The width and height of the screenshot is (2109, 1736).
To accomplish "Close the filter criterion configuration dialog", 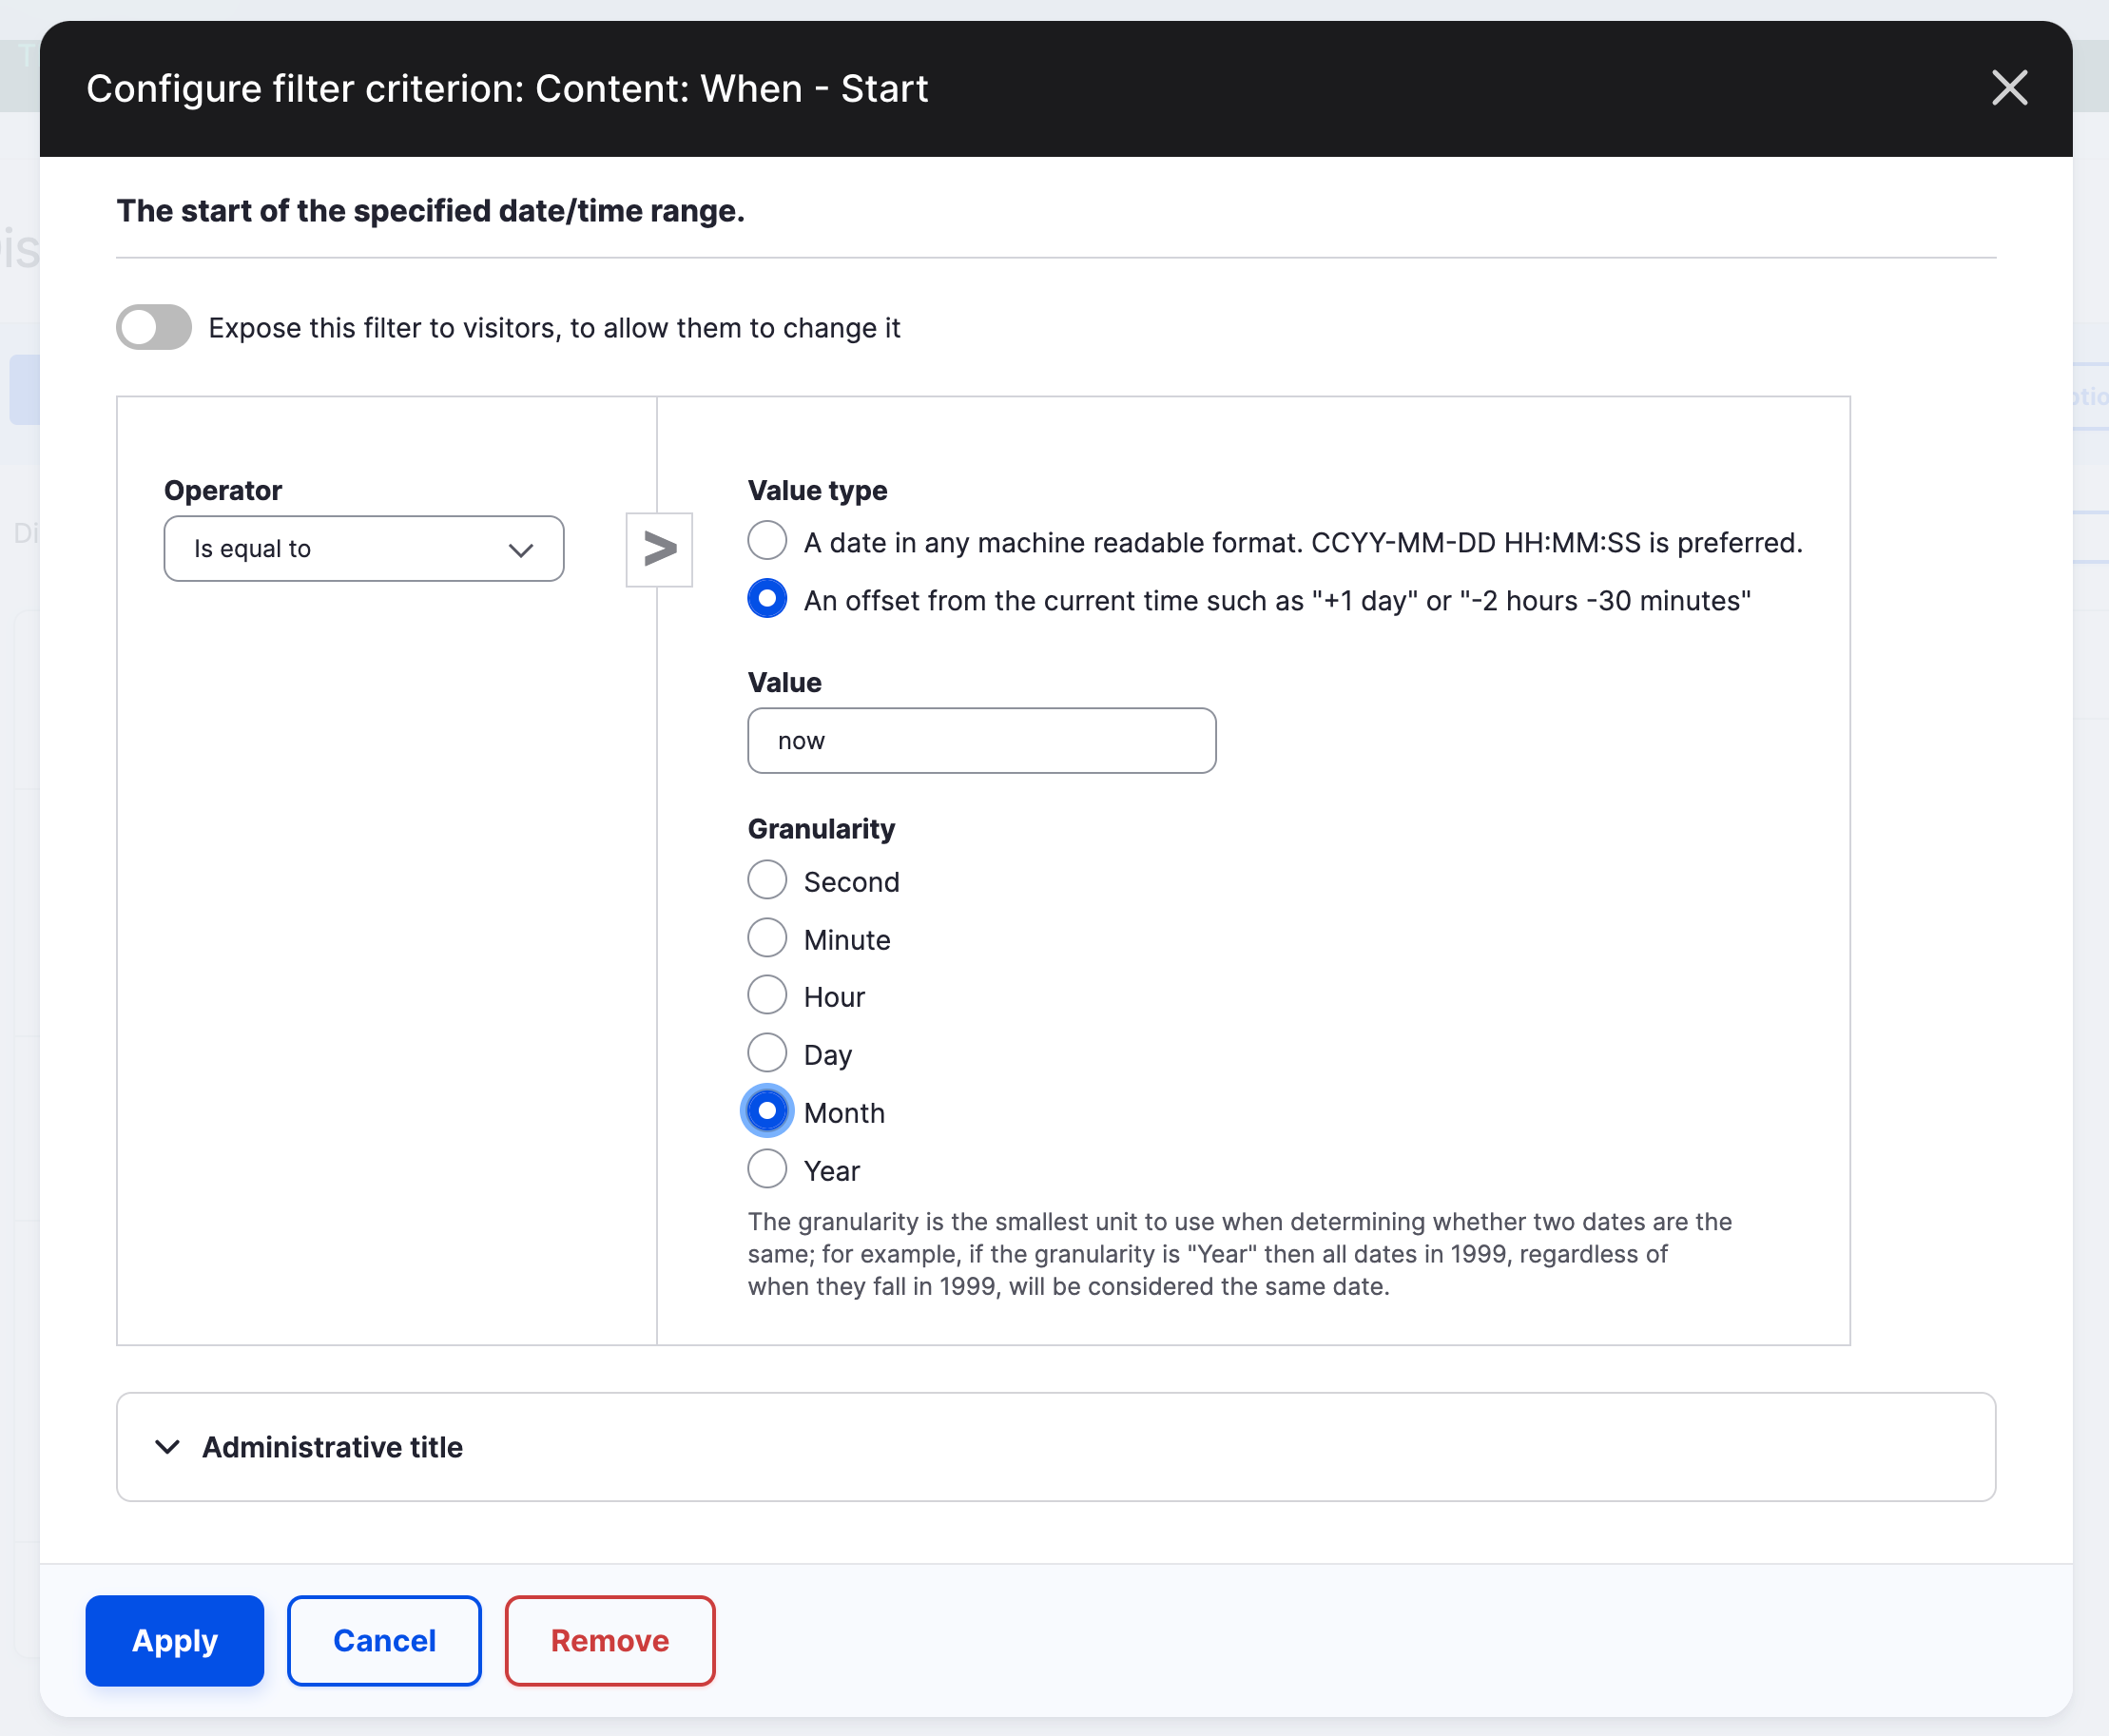I will [x=2009, y=88].
